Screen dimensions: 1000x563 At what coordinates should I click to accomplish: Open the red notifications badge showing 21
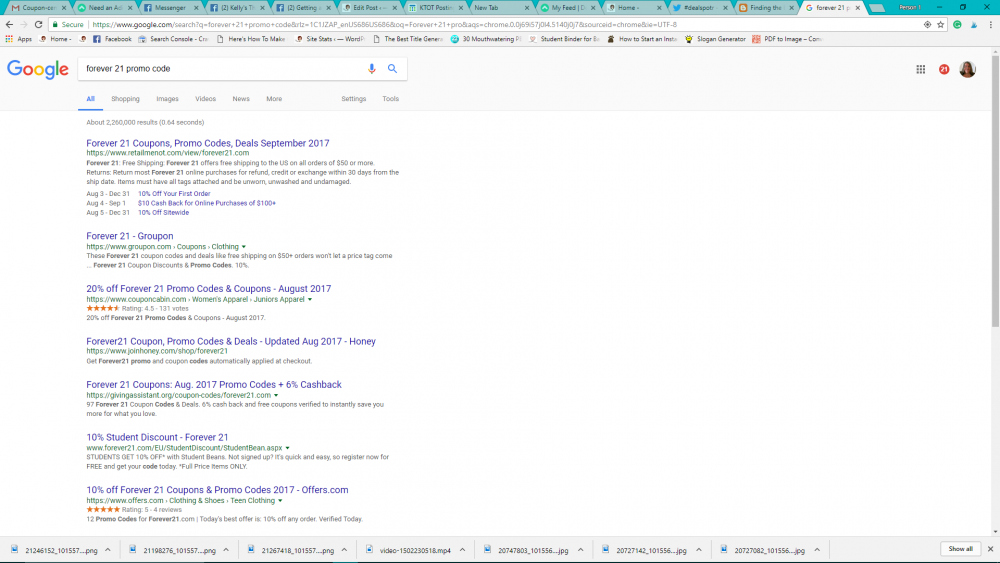coord(944,69)
